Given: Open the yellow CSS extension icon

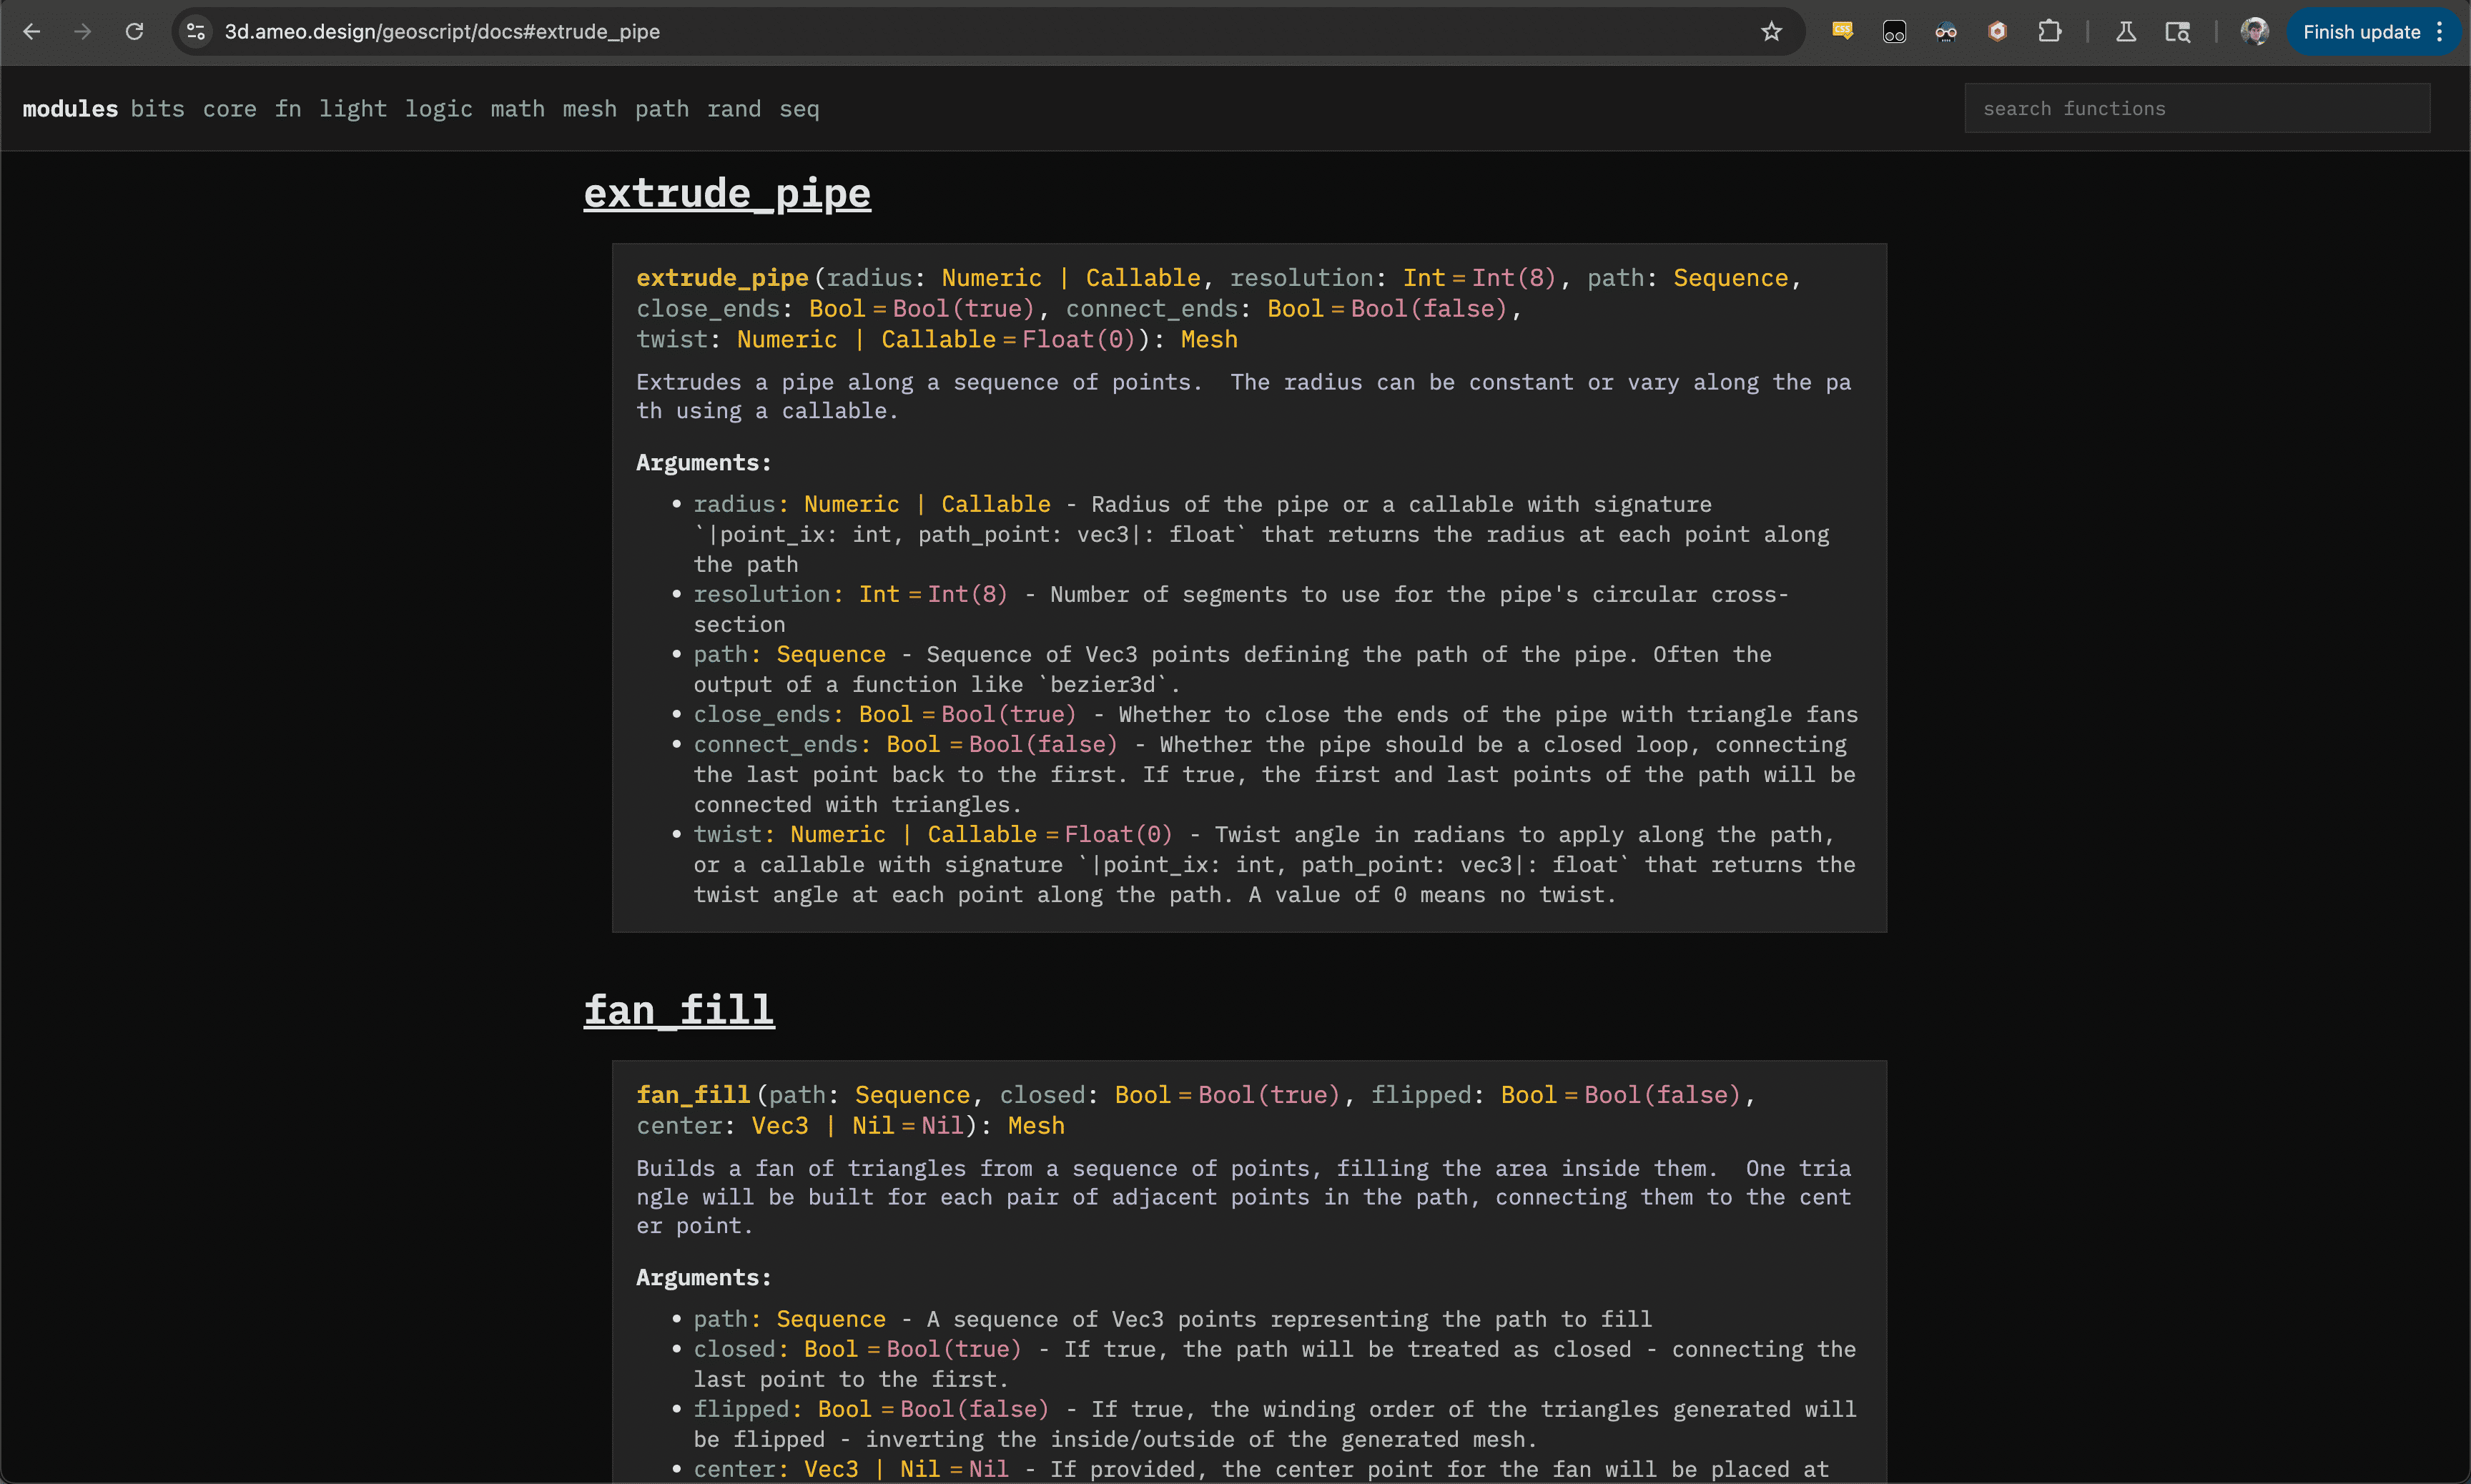Looking at the screenshot, I should (1842, 32).
